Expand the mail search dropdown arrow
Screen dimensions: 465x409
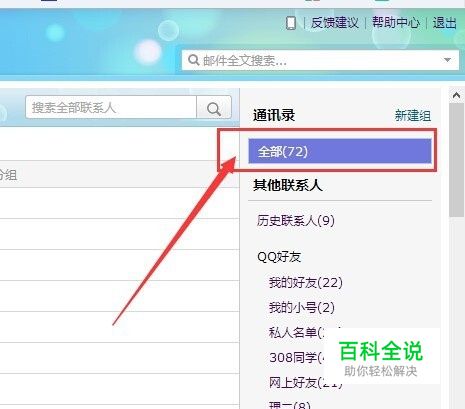447,60
